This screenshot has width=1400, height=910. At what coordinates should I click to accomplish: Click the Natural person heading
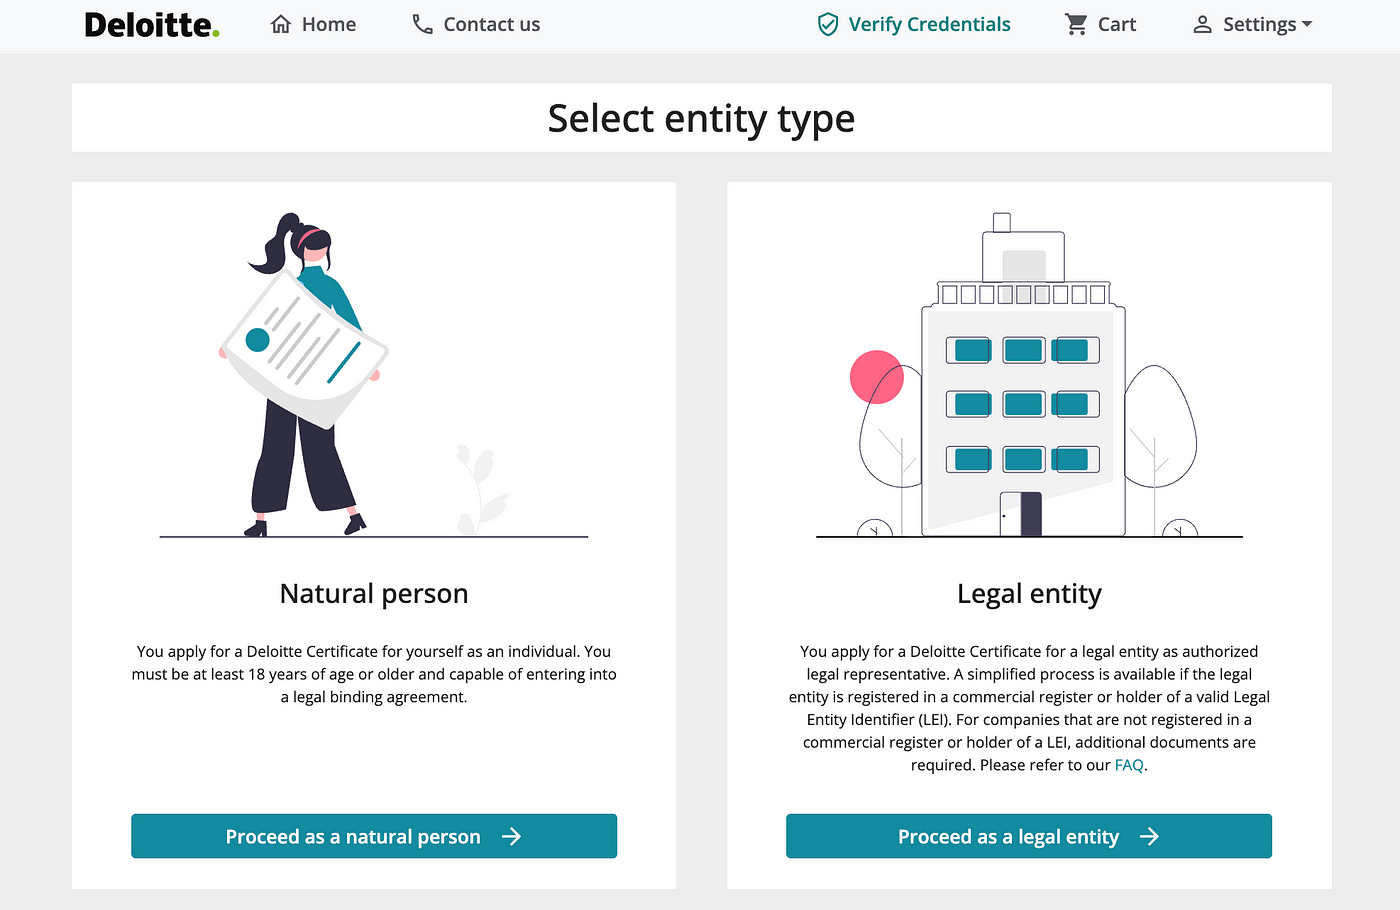click(374, 594)
